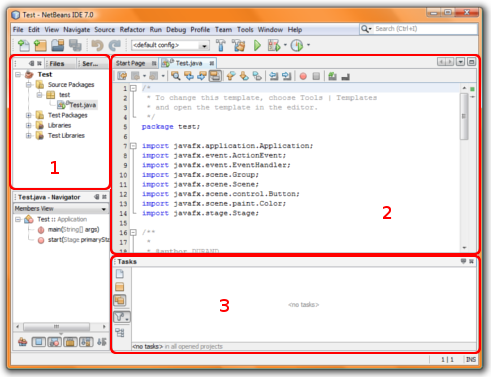Screen dimensions: 491x377
Task: Click Find Previous Occurrence in editor toolbar
Action: point(189,76)
